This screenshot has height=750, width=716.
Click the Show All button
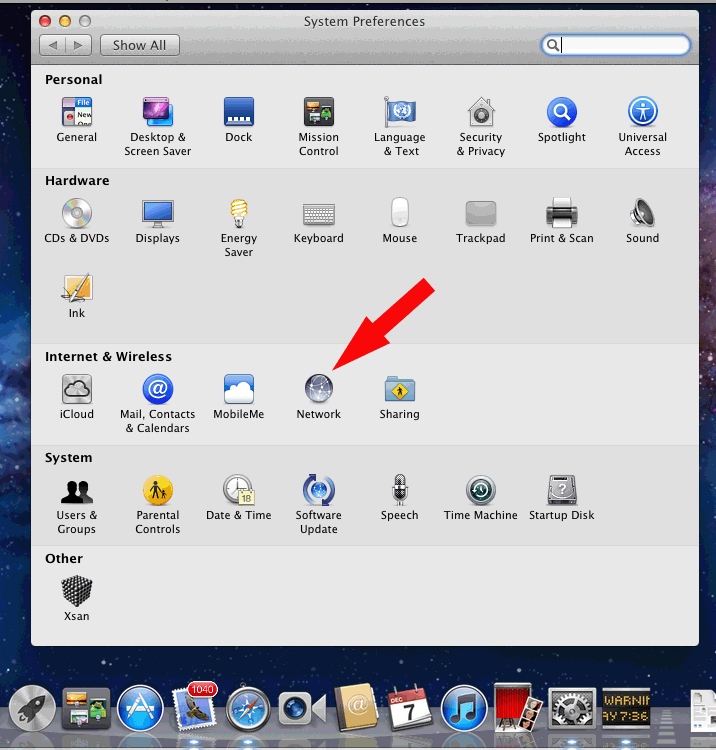click(140, 45)
